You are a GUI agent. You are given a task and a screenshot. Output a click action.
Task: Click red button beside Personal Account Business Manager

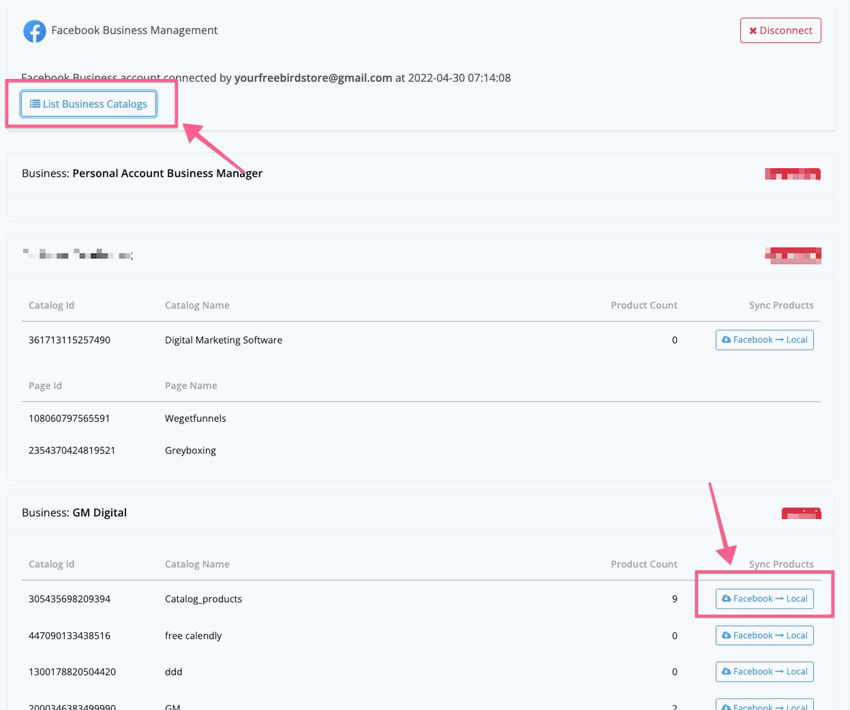coord(792,174)
